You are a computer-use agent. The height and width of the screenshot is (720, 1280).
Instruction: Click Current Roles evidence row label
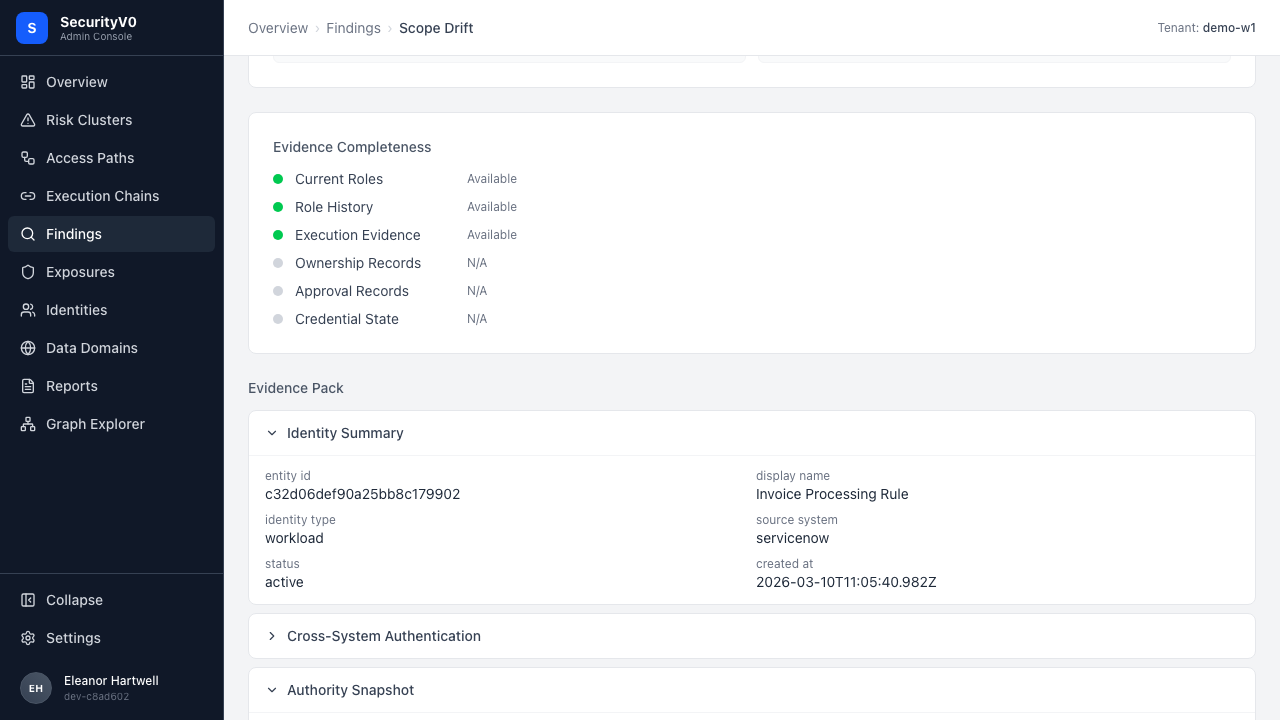[339, 179]
